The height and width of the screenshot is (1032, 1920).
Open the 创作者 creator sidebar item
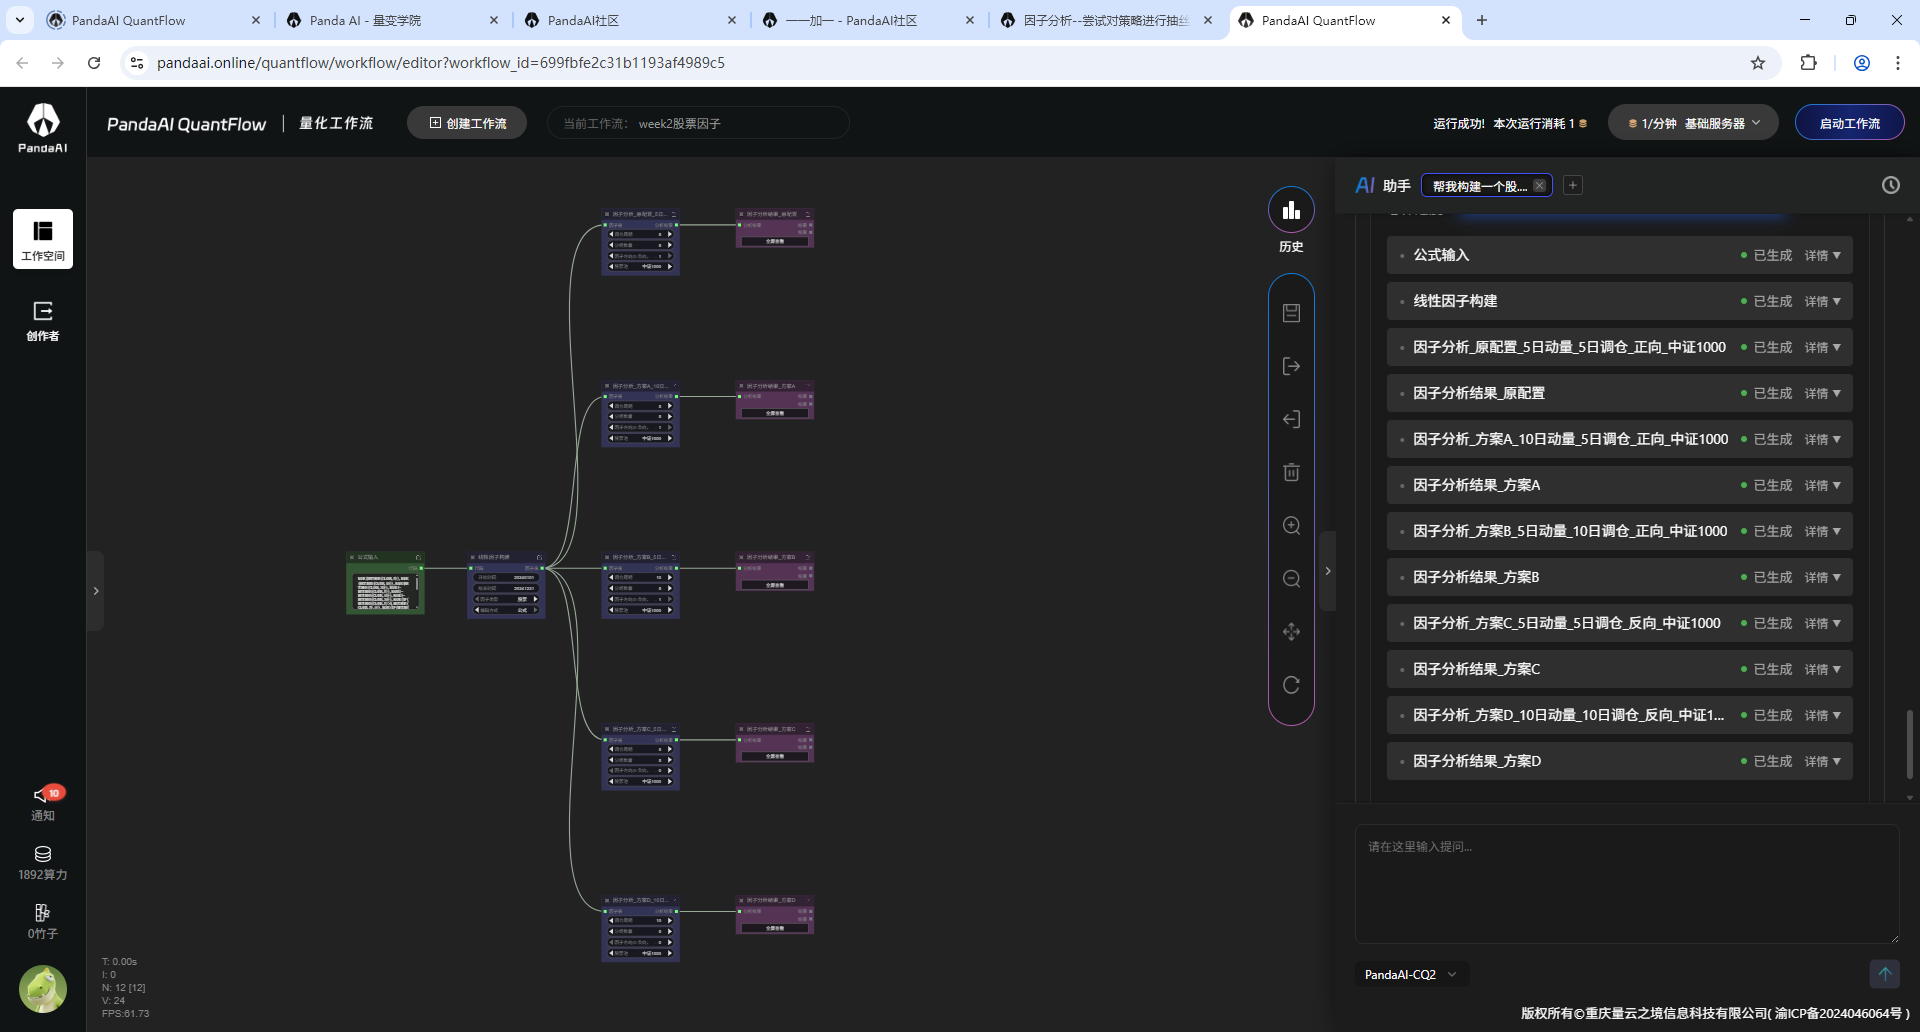coord(43,321)
